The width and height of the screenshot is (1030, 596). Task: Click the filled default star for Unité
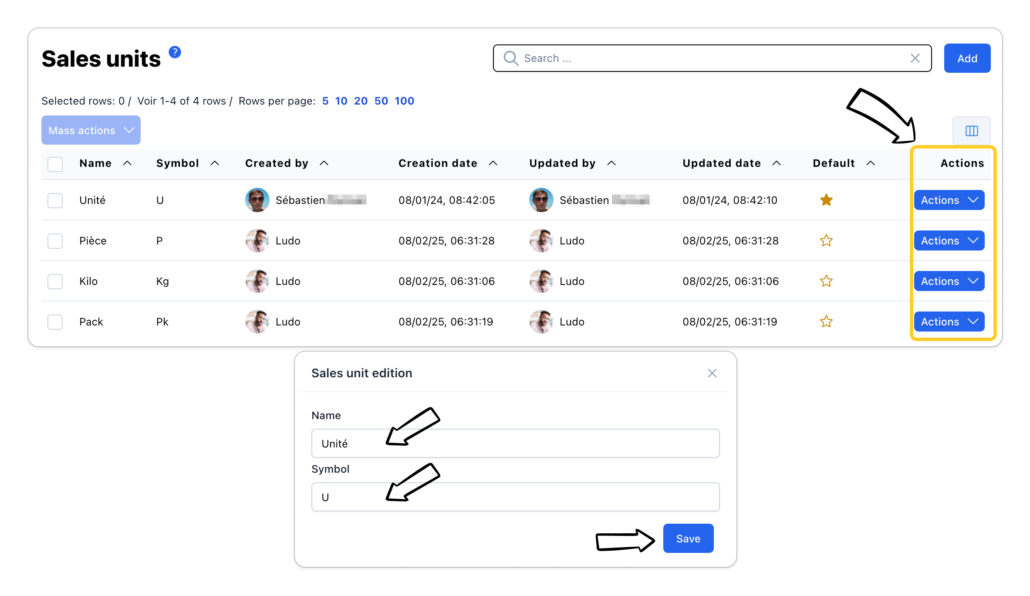coord(826,200)
